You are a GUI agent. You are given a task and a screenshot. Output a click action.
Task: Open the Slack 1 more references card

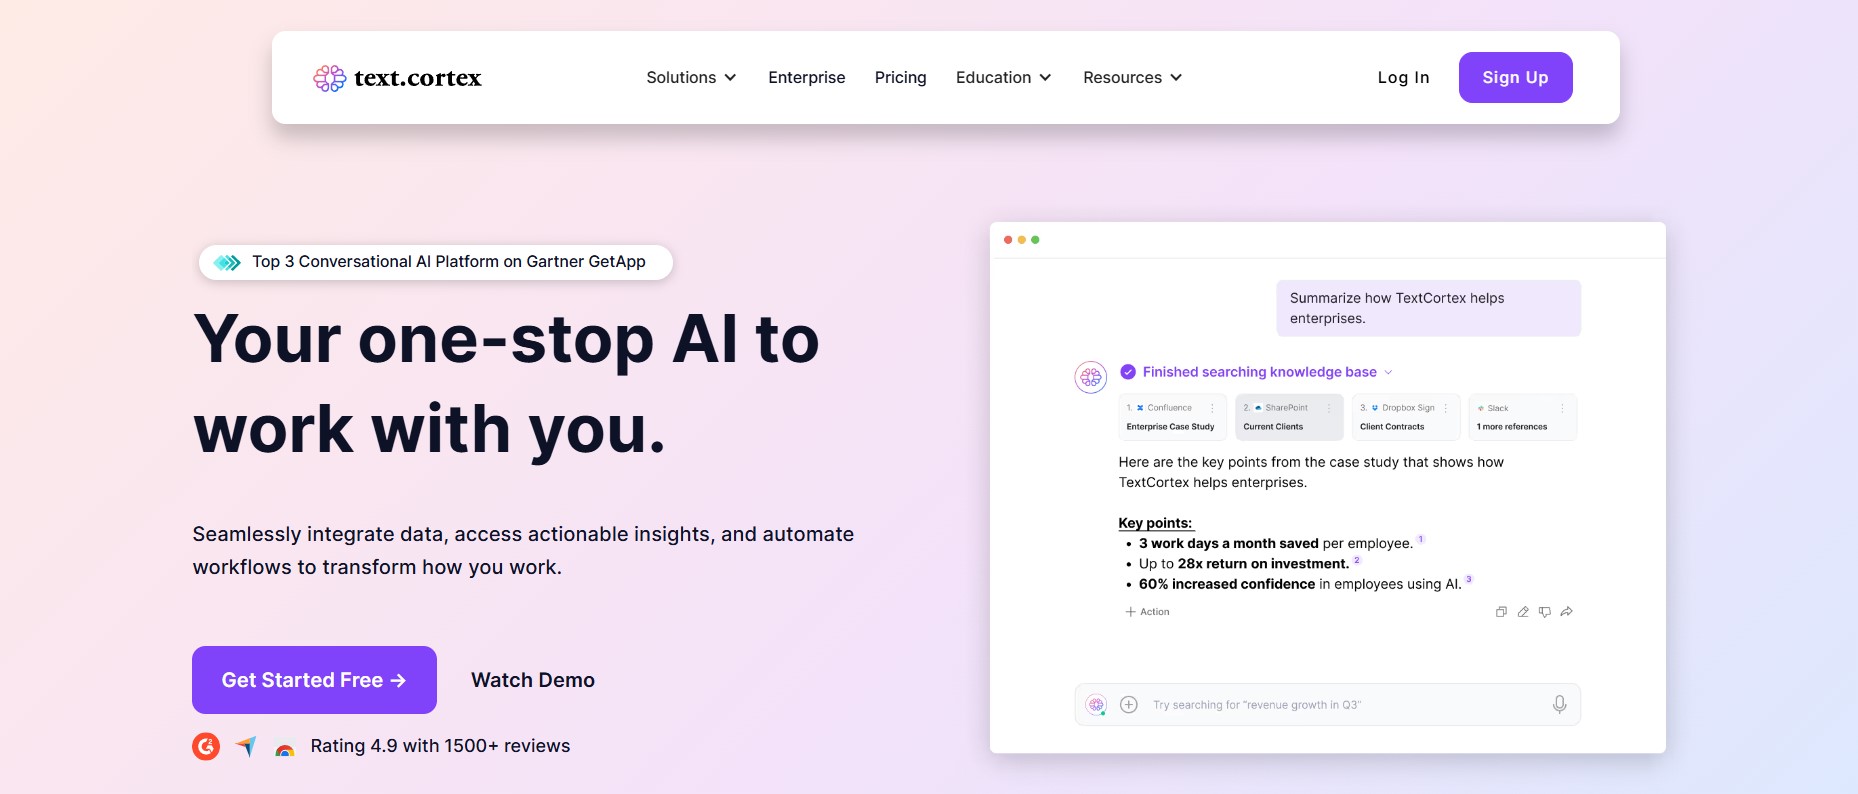[1523, 417]
